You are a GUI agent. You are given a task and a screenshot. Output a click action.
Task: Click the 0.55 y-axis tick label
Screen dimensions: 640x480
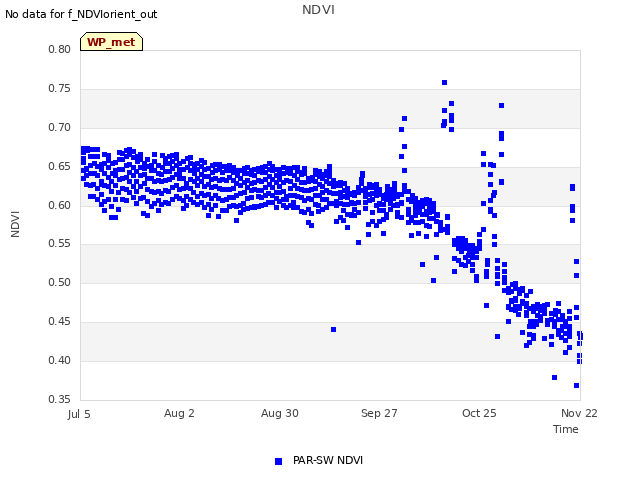pos(60,244)
